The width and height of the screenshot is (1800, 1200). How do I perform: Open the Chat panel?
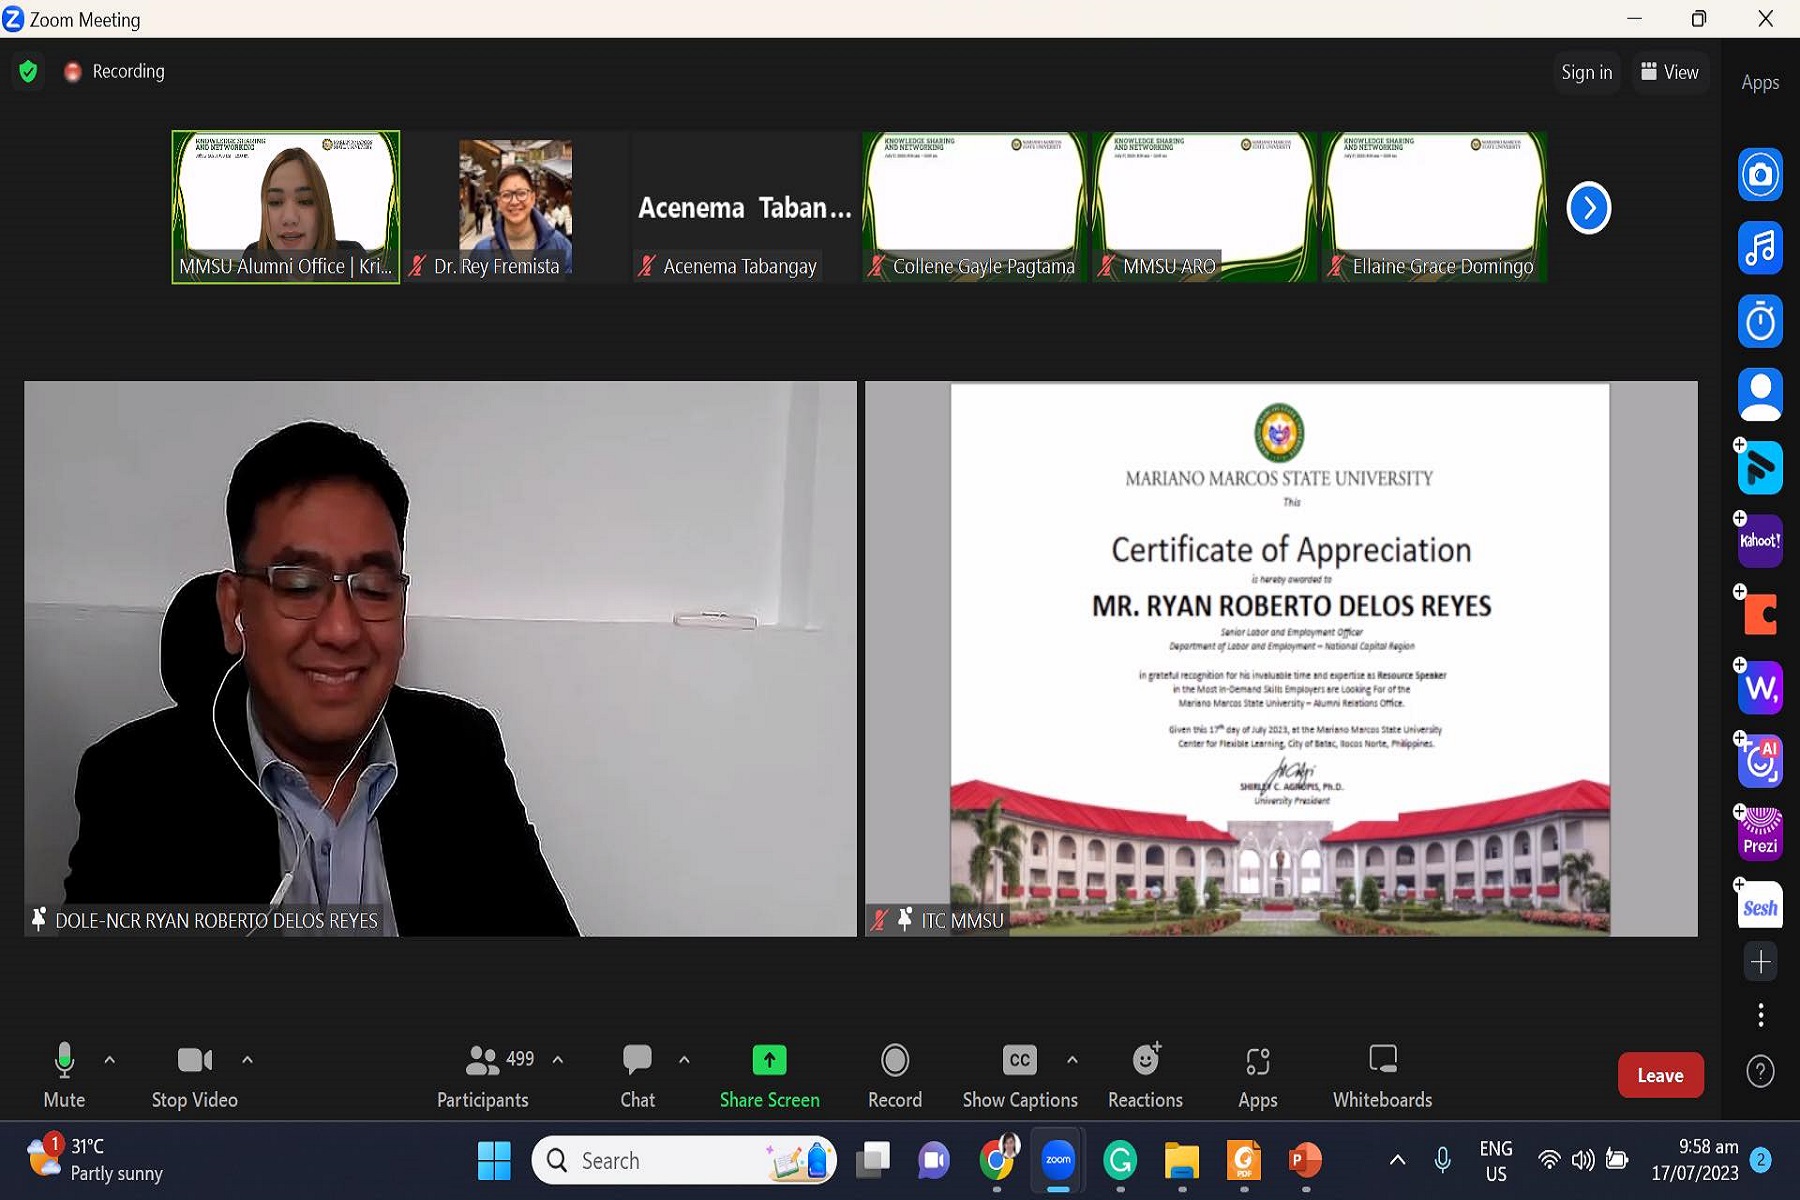point(637,1075)
